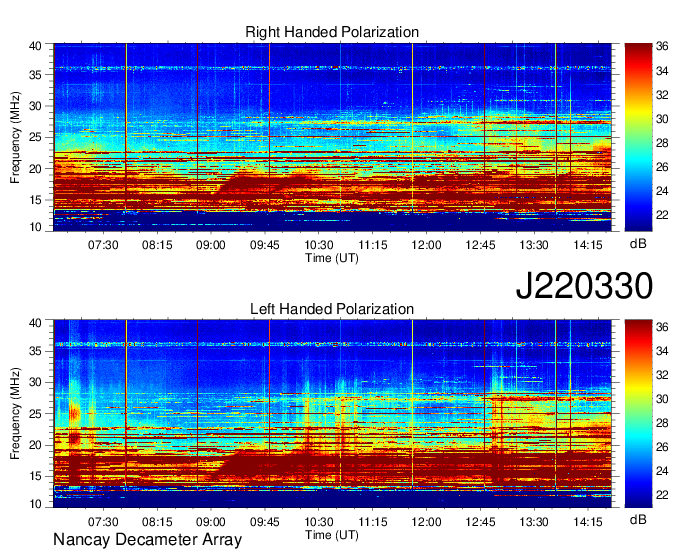Image resolution: width=680 pixels, height=552 pixels.
Task: Click "Time (UT)" label under the Left Handed plot
Action: (x=332, y=535)
